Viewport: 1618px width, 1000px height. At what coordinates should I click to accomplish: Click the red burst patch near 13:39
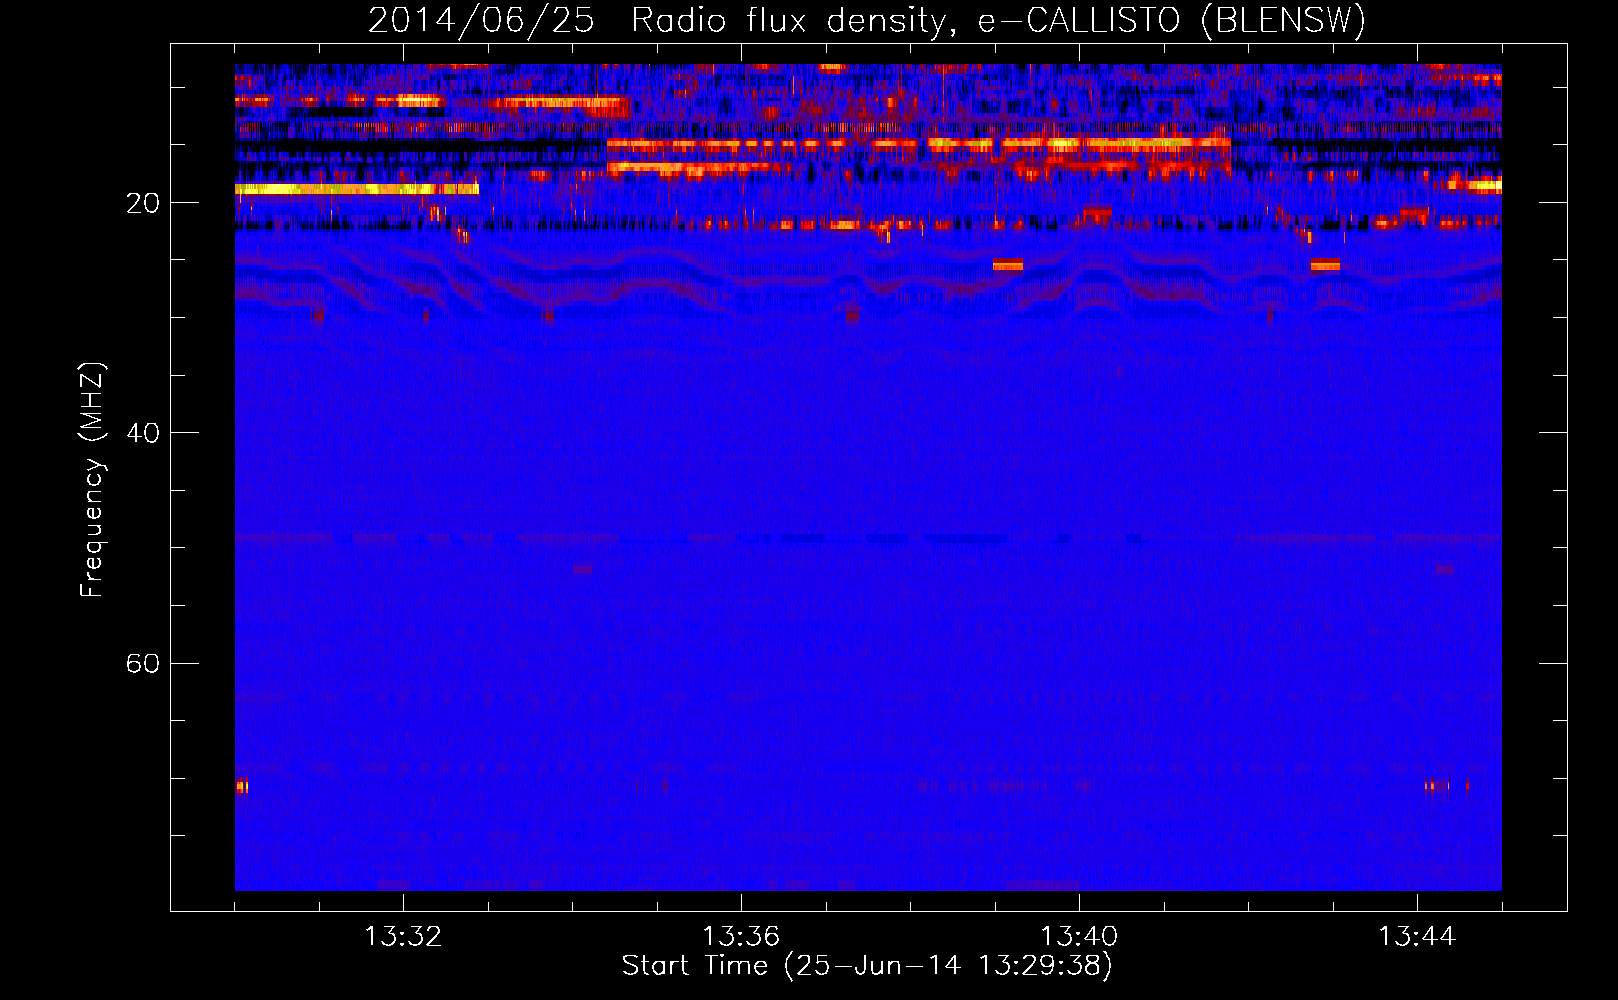[x=1008, y=265]
